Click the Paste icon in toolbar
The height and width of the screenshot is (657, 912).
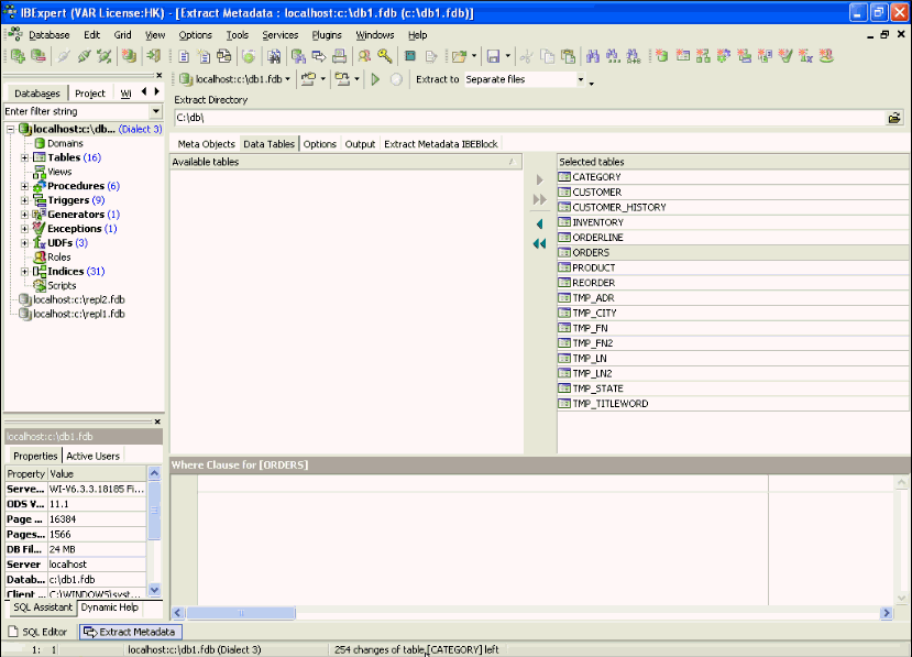(x=567, y=57)
